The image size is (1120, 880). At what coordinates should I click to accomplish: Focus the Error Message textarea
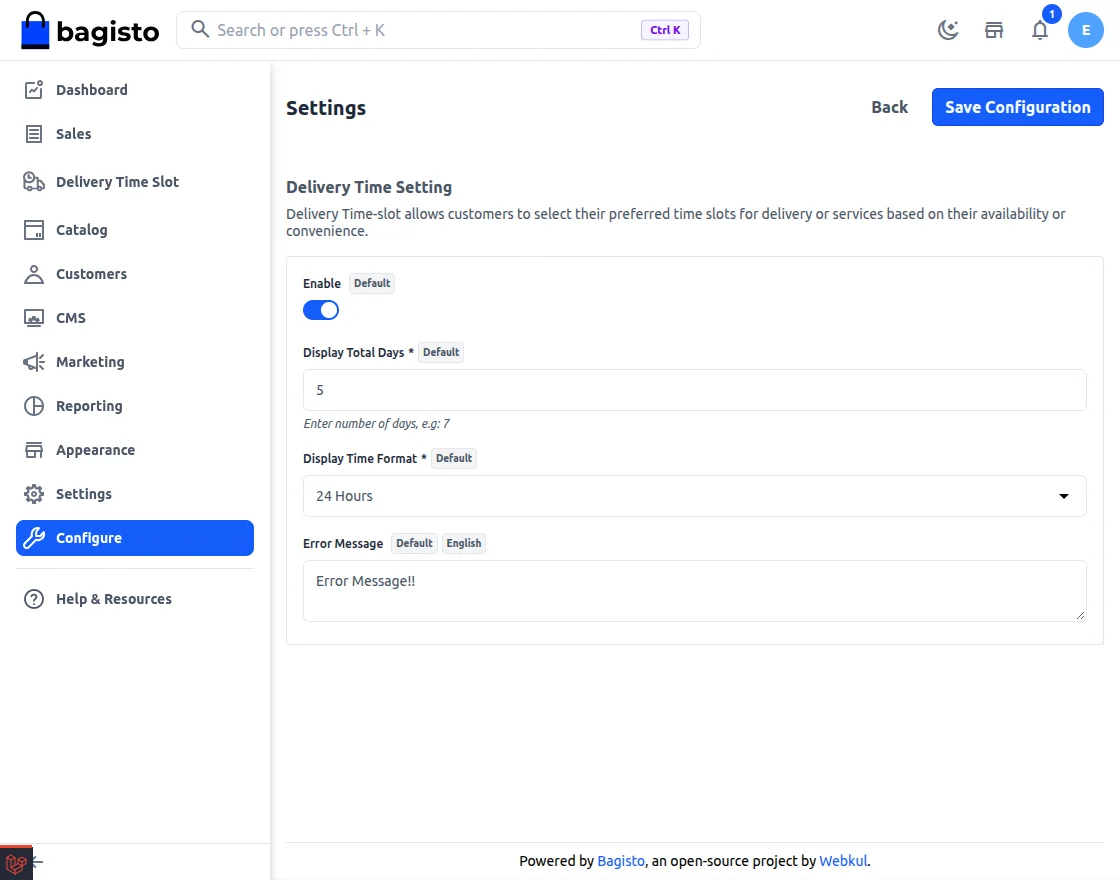coord(694,591)
